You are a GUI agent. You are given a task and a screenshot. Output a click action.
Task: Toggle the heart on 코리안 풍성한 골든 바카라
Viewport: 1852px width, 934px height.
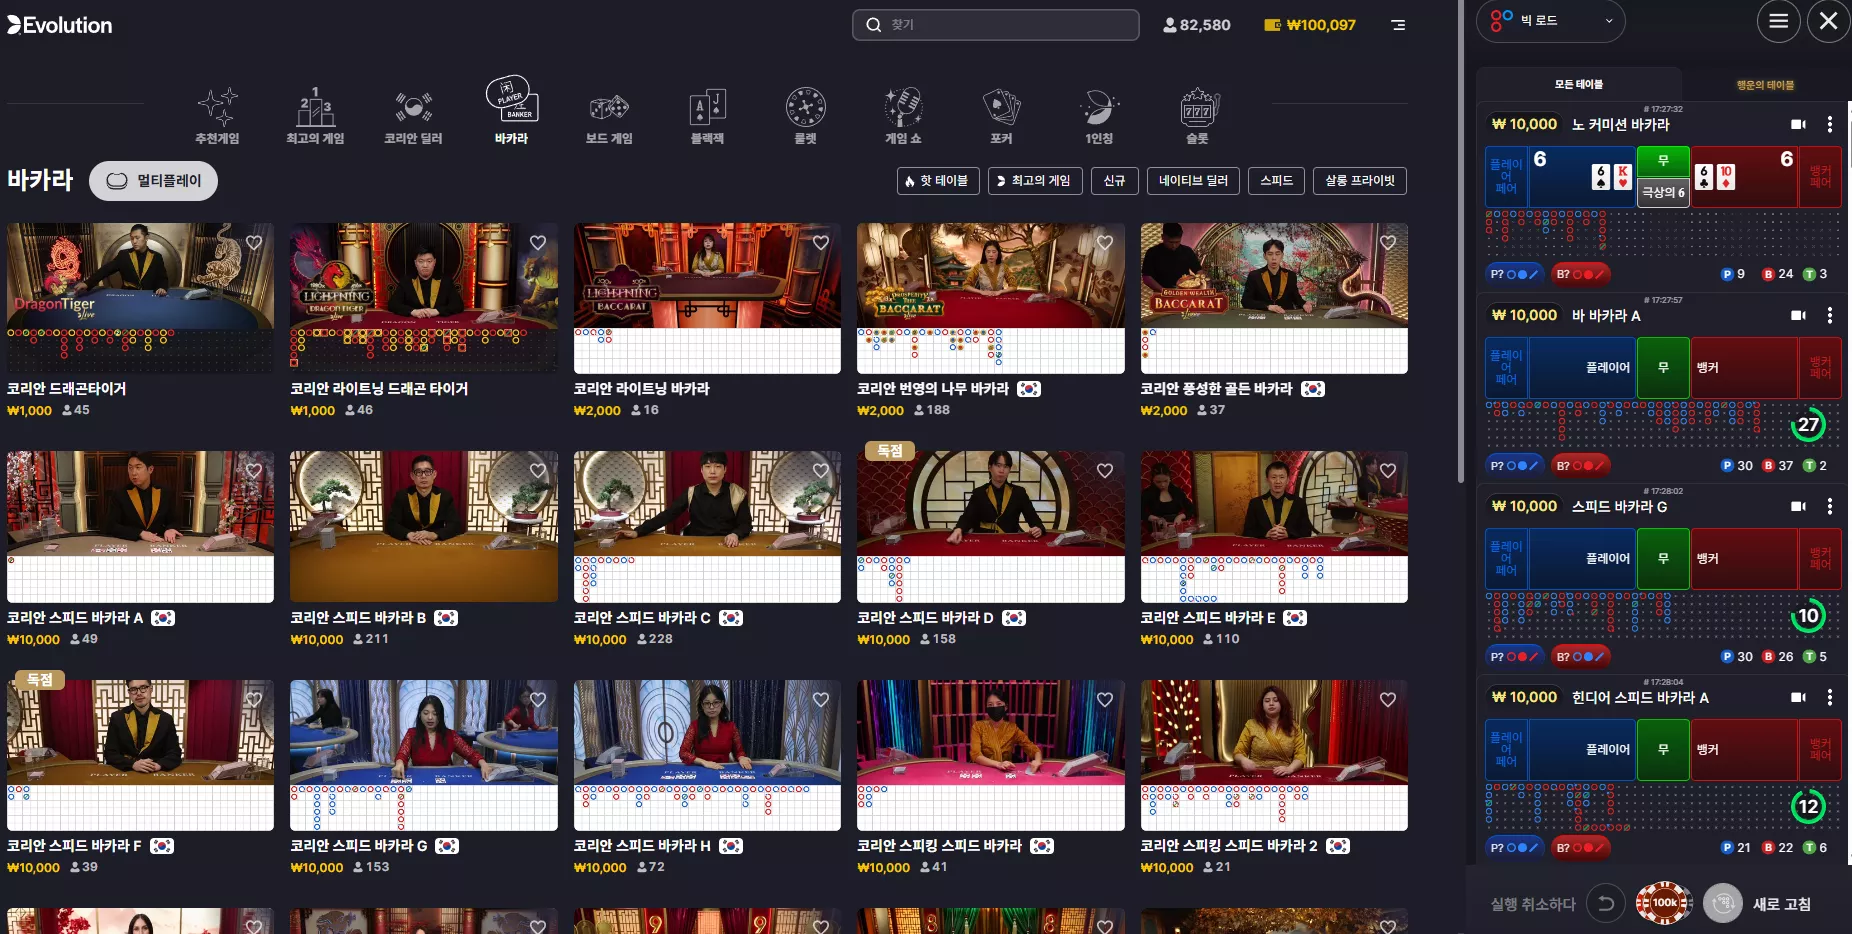pyautogui.click(x=1388, y=243)
